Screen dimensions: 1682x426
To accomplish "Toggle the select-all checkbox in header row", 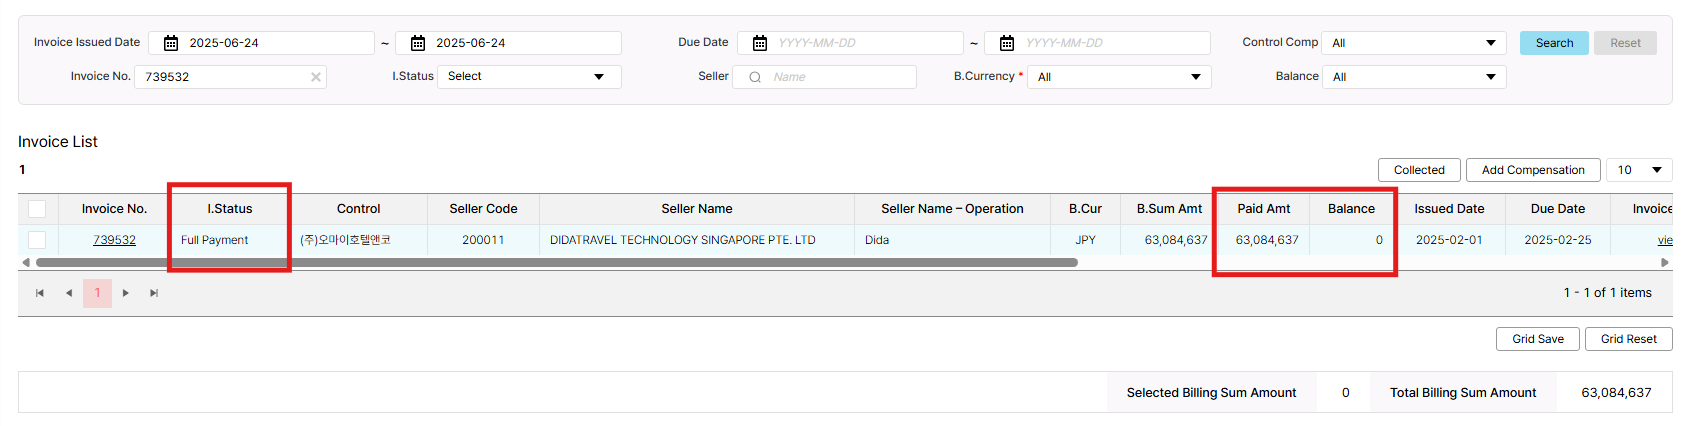I will [x=37, y=209].
